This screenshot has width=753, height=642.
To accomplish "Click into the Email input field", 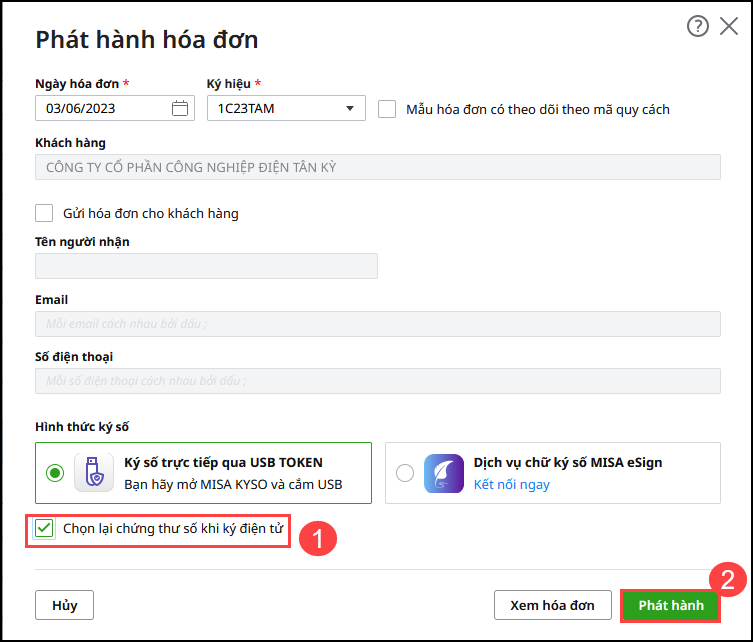I will click(x=378, y=324).
